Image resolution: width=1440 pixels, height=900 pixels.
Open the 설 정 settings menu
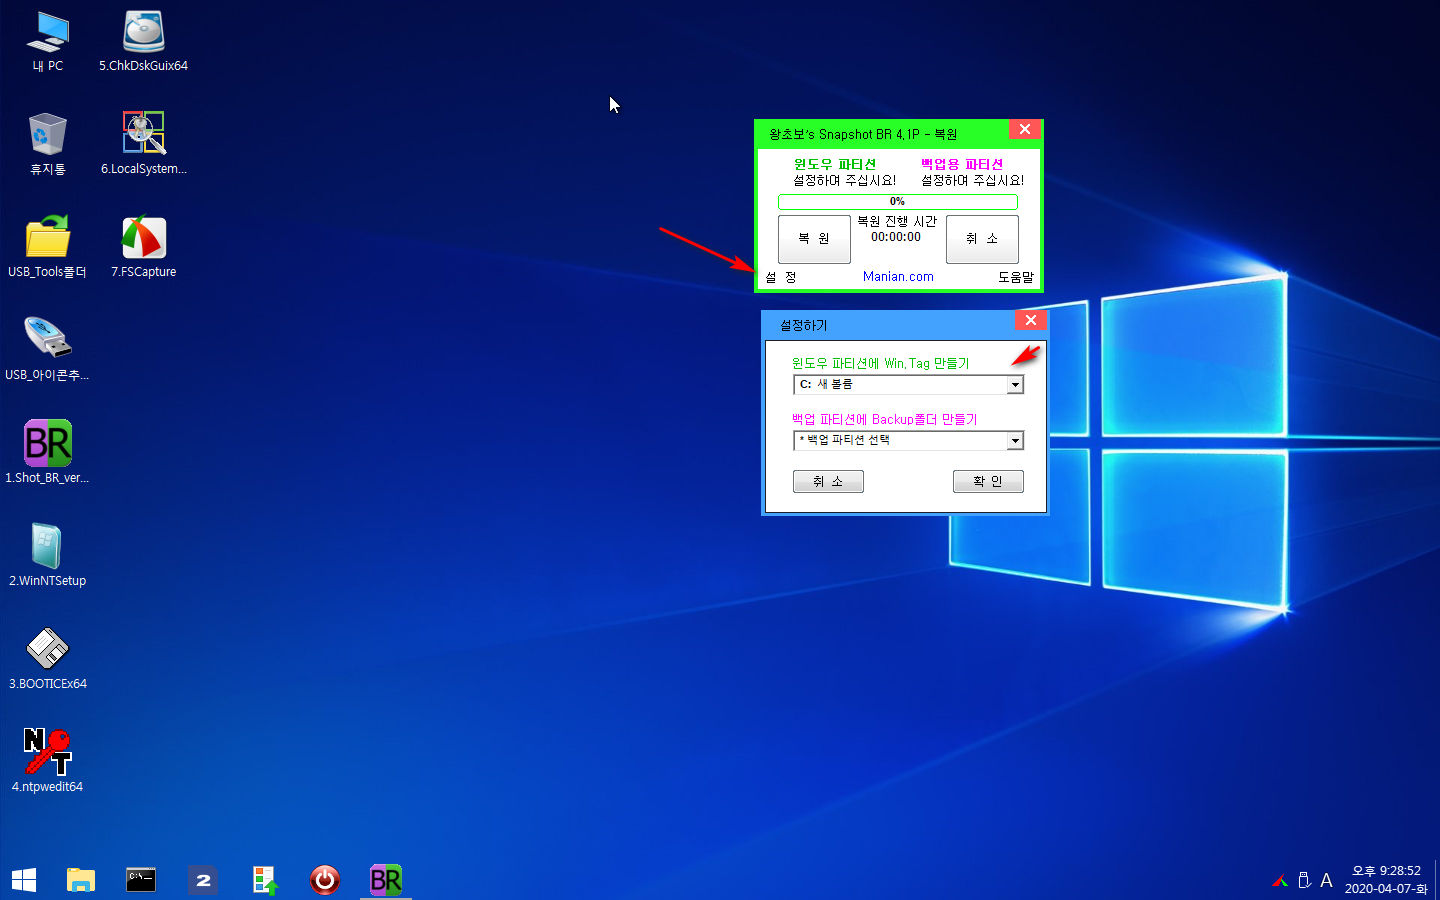tap(781, 277)
